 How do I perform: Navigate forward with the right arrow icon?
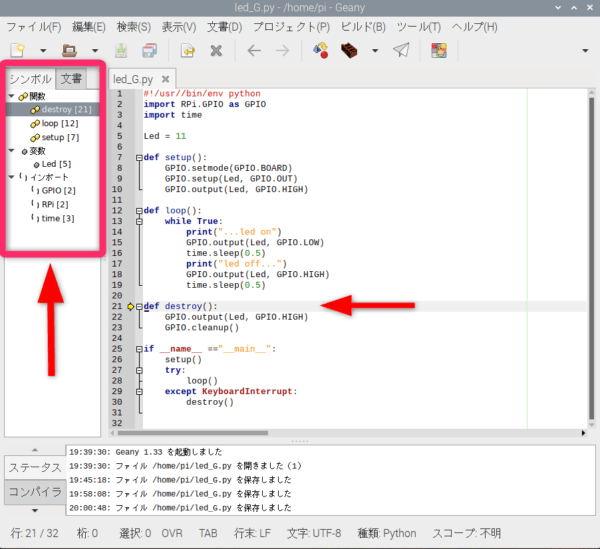[283, 50]
